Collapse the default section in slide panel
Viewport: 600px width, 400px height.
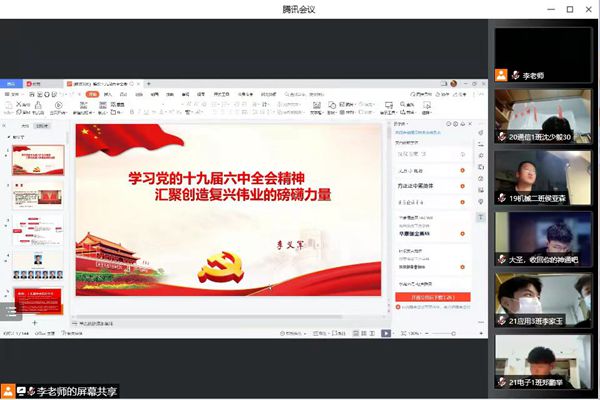pyautogui.click(x=9, y=137)
